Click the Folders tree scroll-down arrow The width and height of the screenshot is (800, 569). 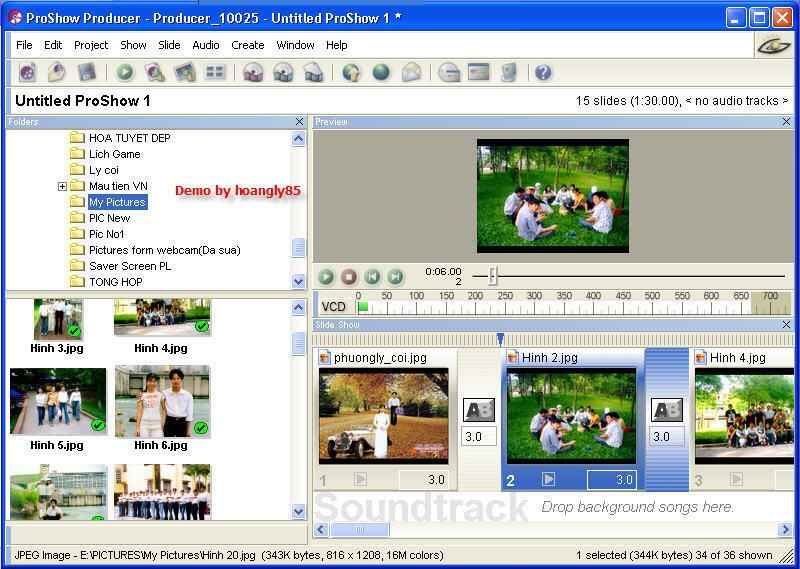pyautogui.click(x=298, y=281)
